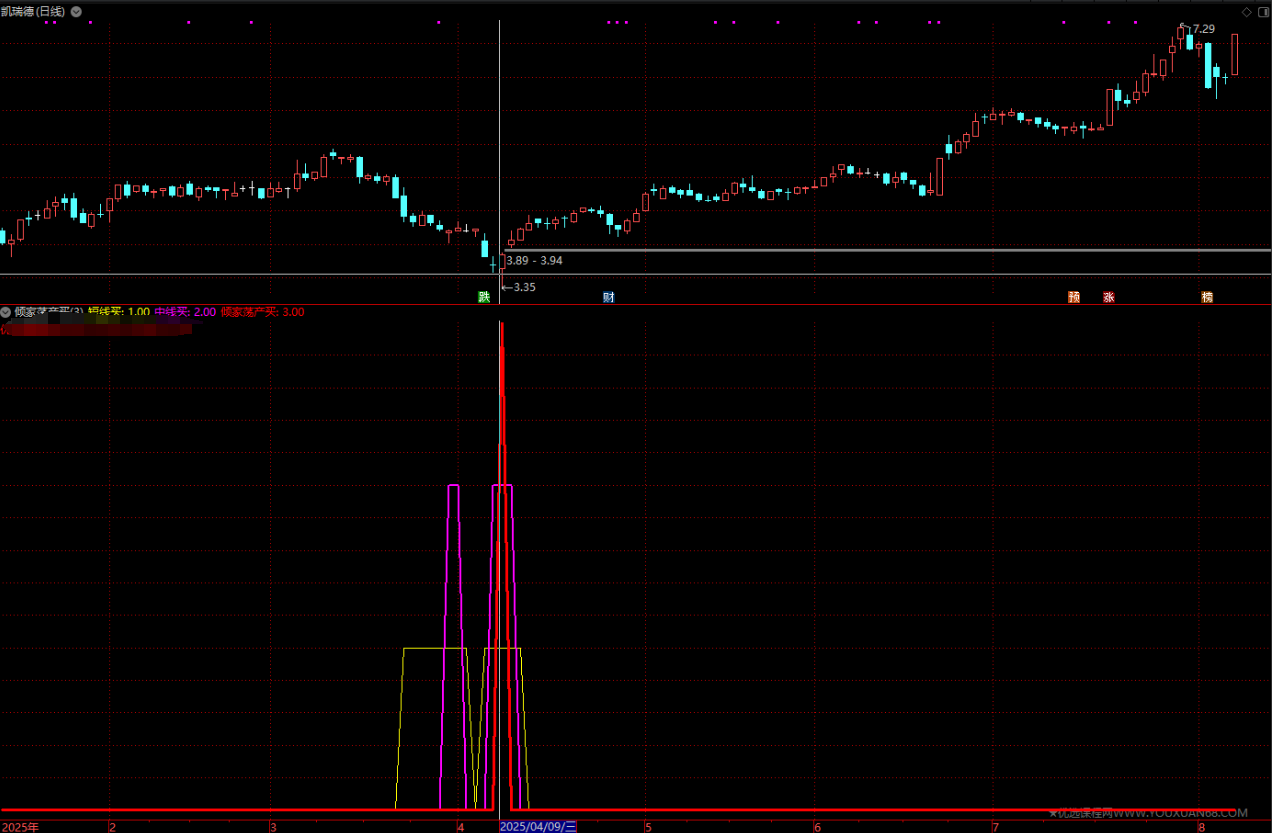The image size is (1272, 833).
Task: Select the 短线买 indicator label
Action: 118,312
